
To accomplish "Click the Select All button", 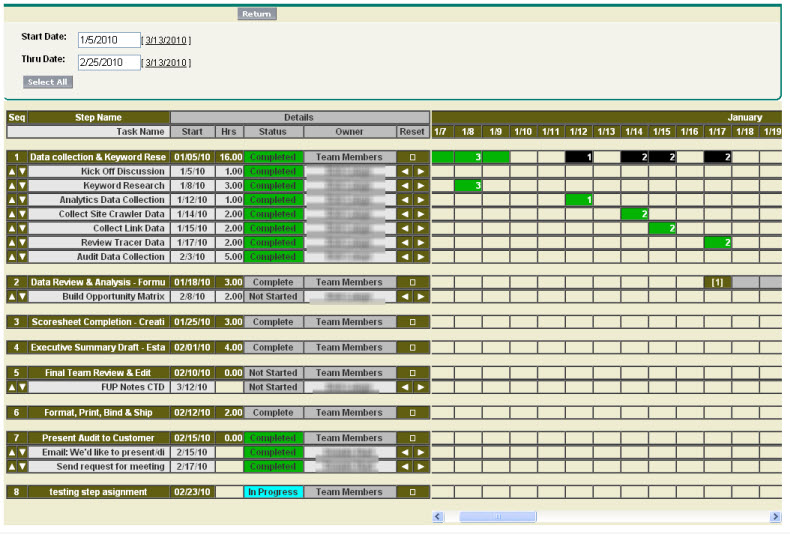I will point(48,82).
